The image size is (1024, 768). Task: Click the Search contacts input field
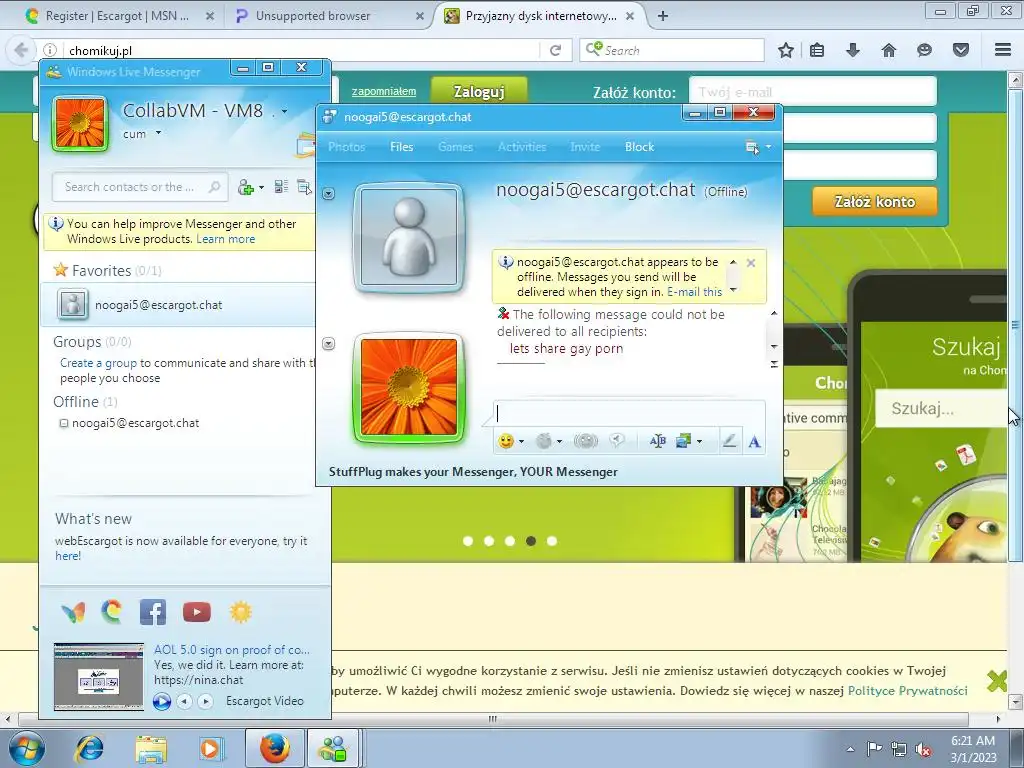[x=140, y=187]
